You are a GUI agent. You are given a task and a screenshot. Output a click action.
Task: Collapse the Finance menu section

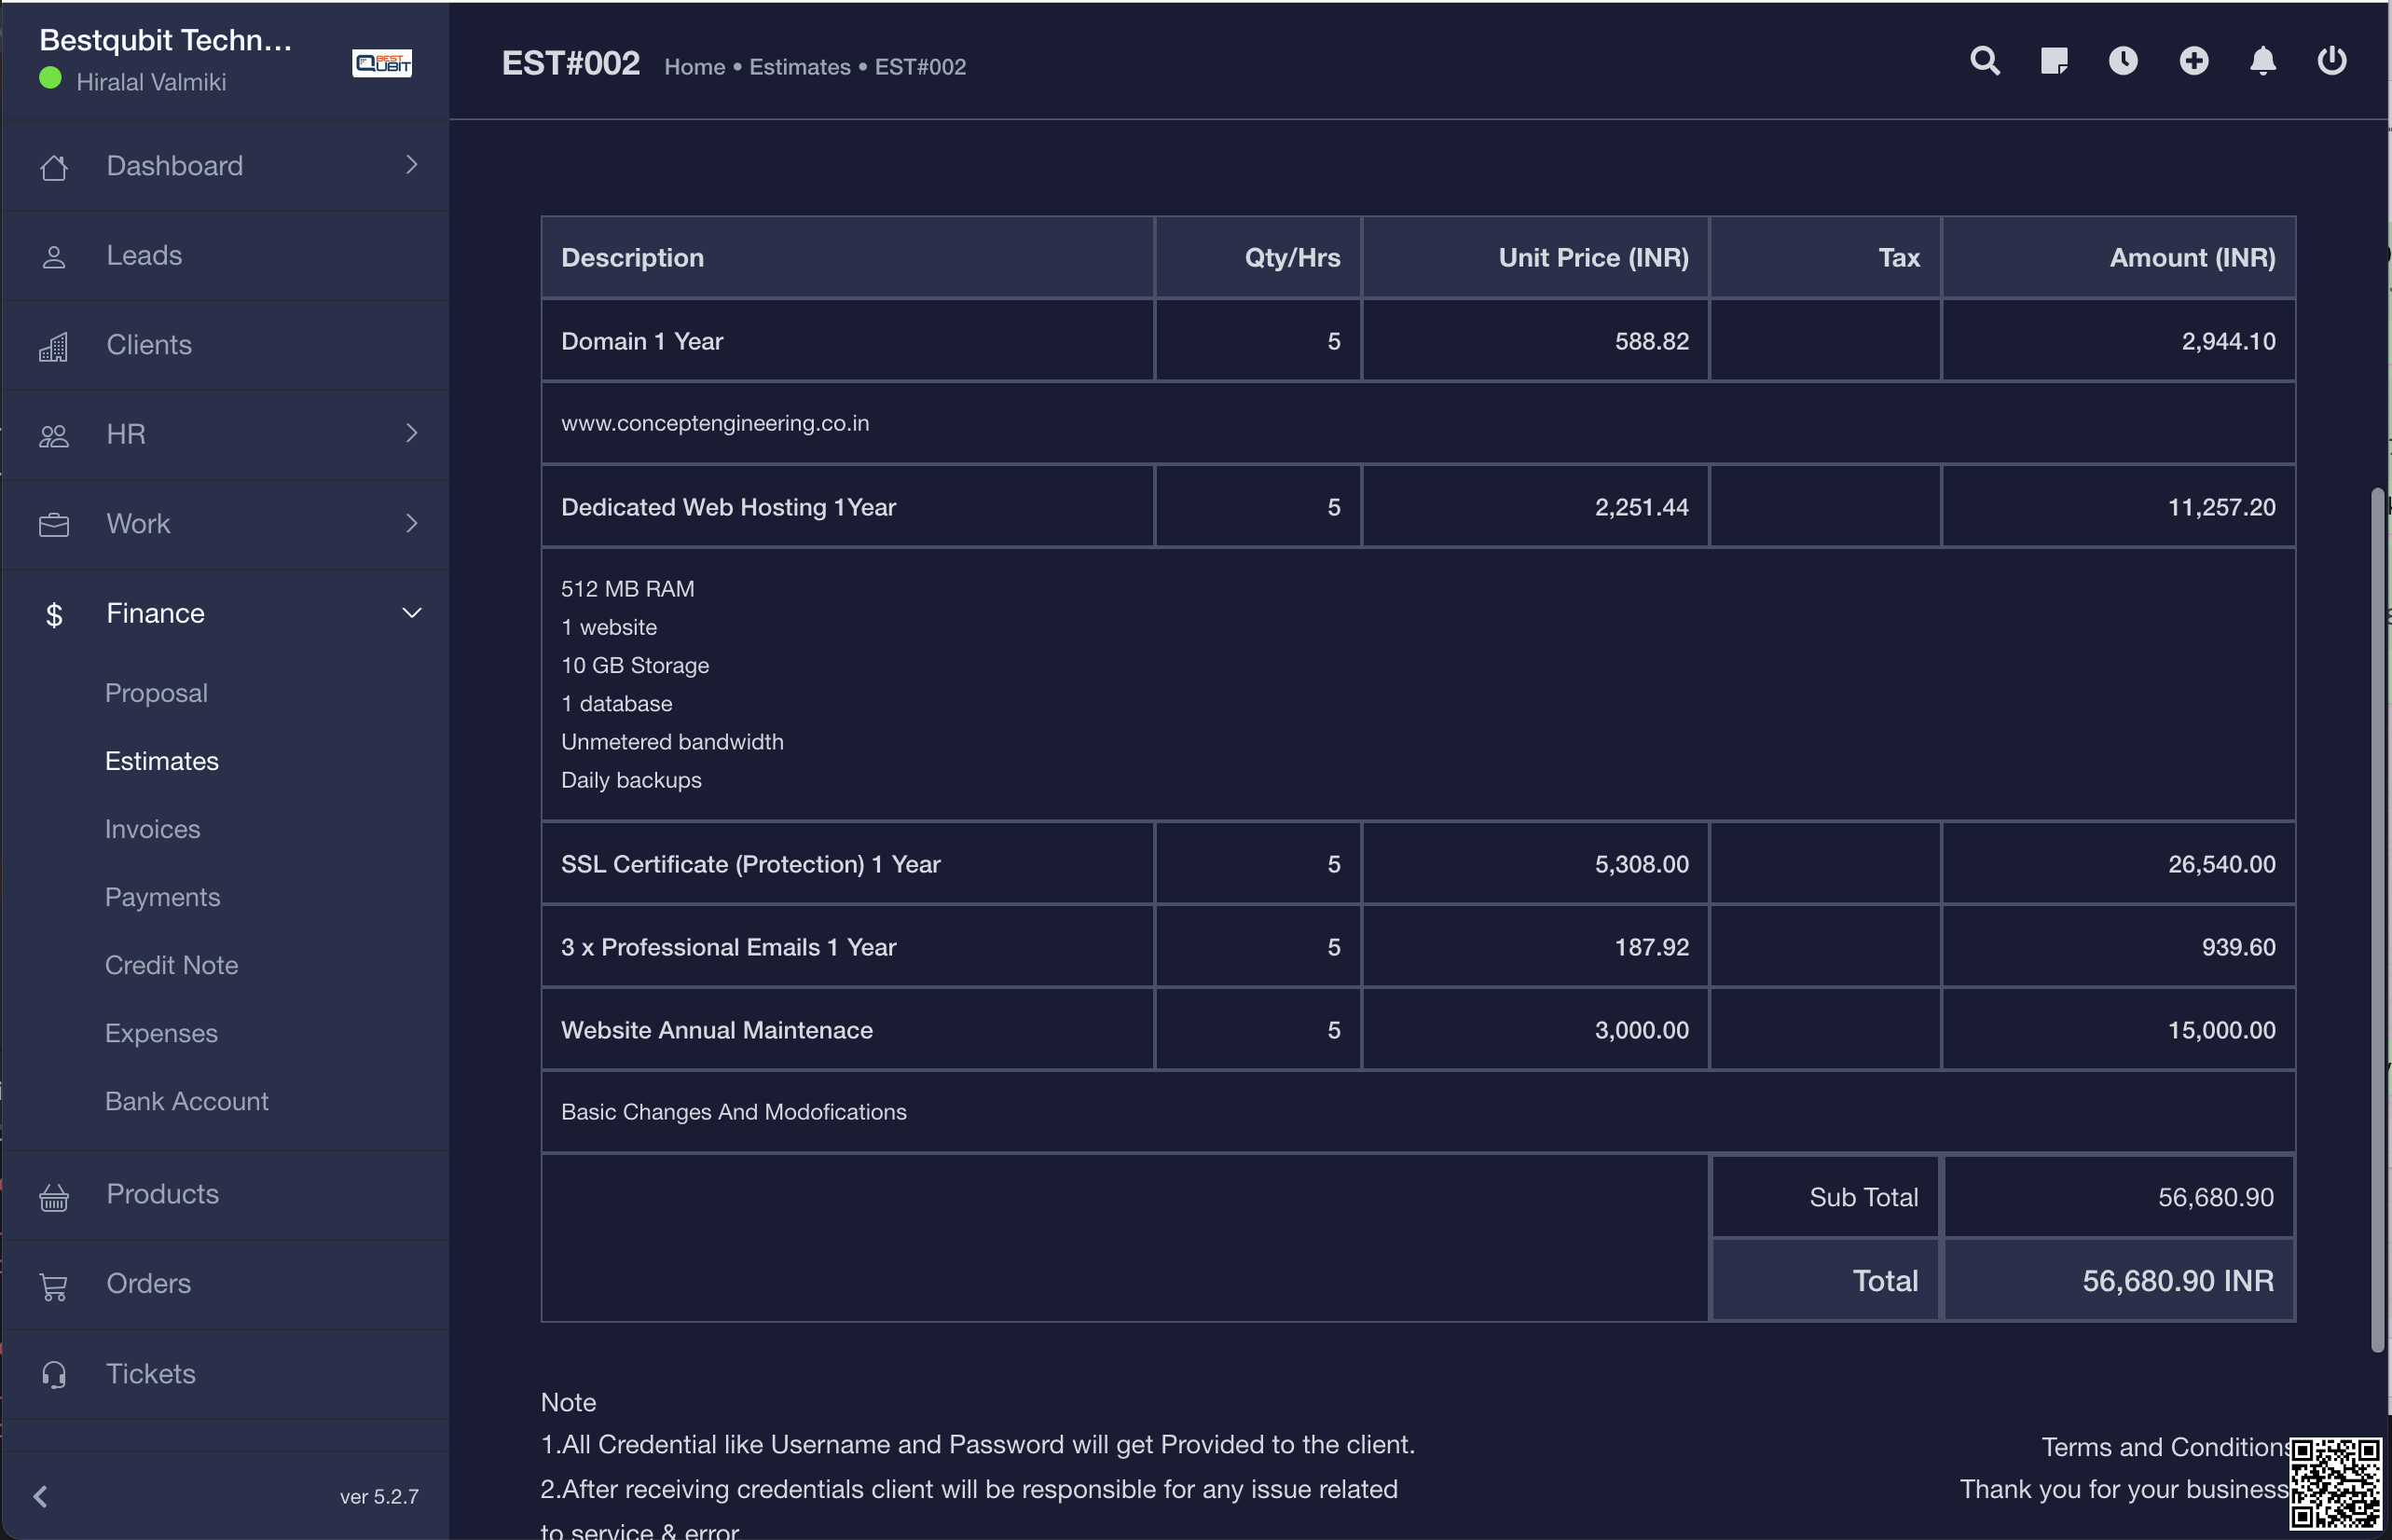(x=411, y=613)
